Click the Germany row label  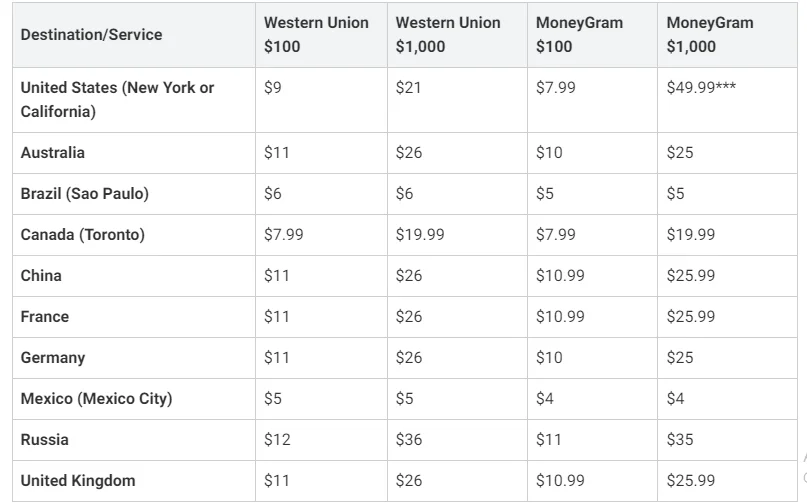tap(53, 358)
